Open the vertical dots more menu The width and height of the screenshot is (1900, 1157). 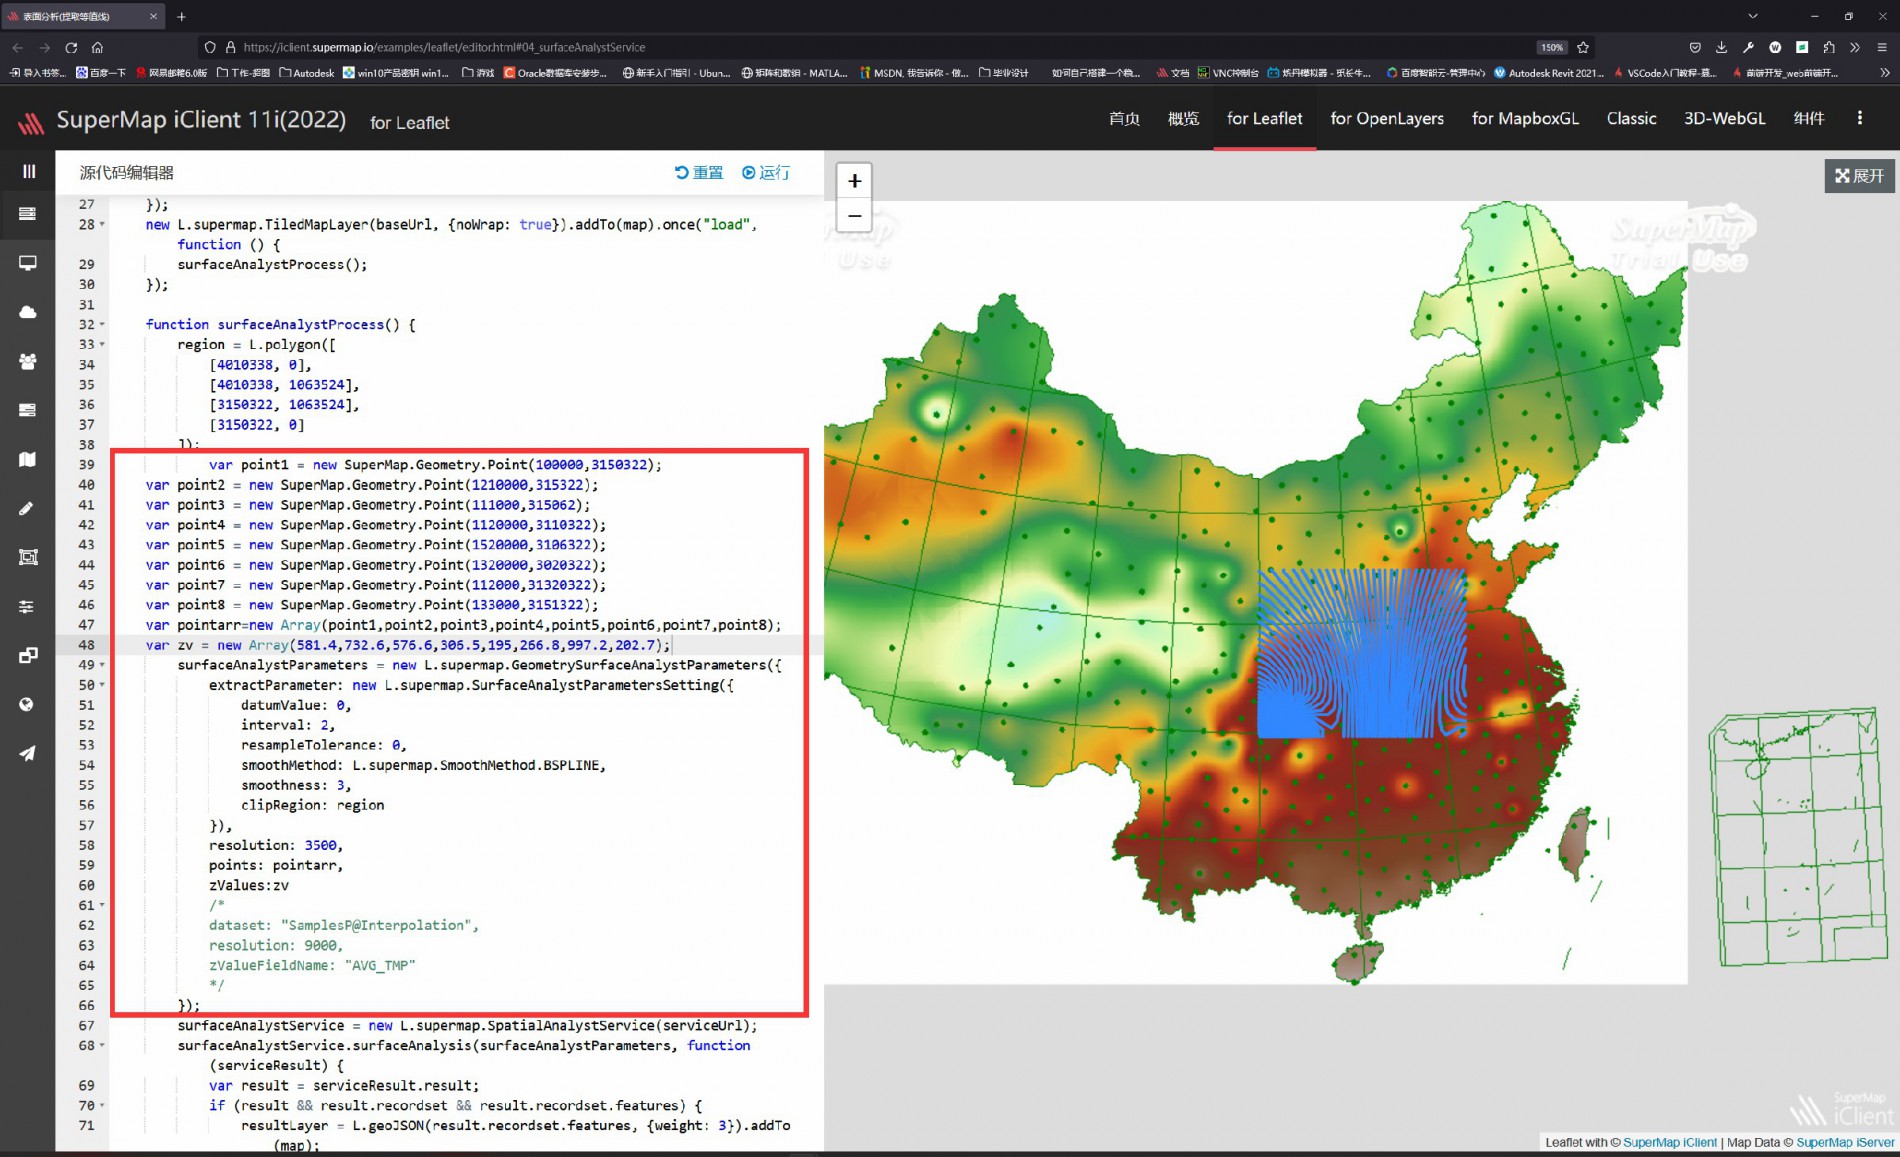click(1860, 118)
